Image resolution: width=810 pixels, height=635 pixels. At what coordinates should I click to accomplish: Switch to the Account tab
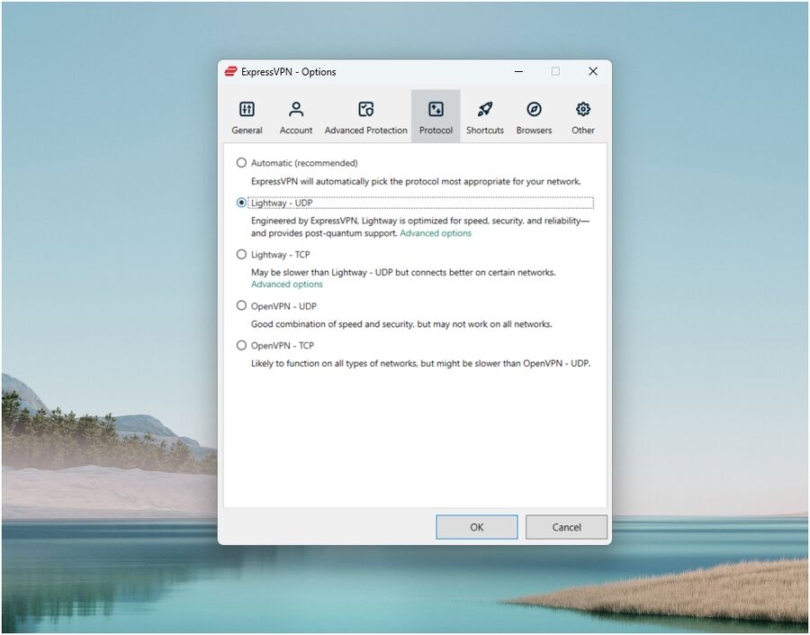click(x=296, y=115)
